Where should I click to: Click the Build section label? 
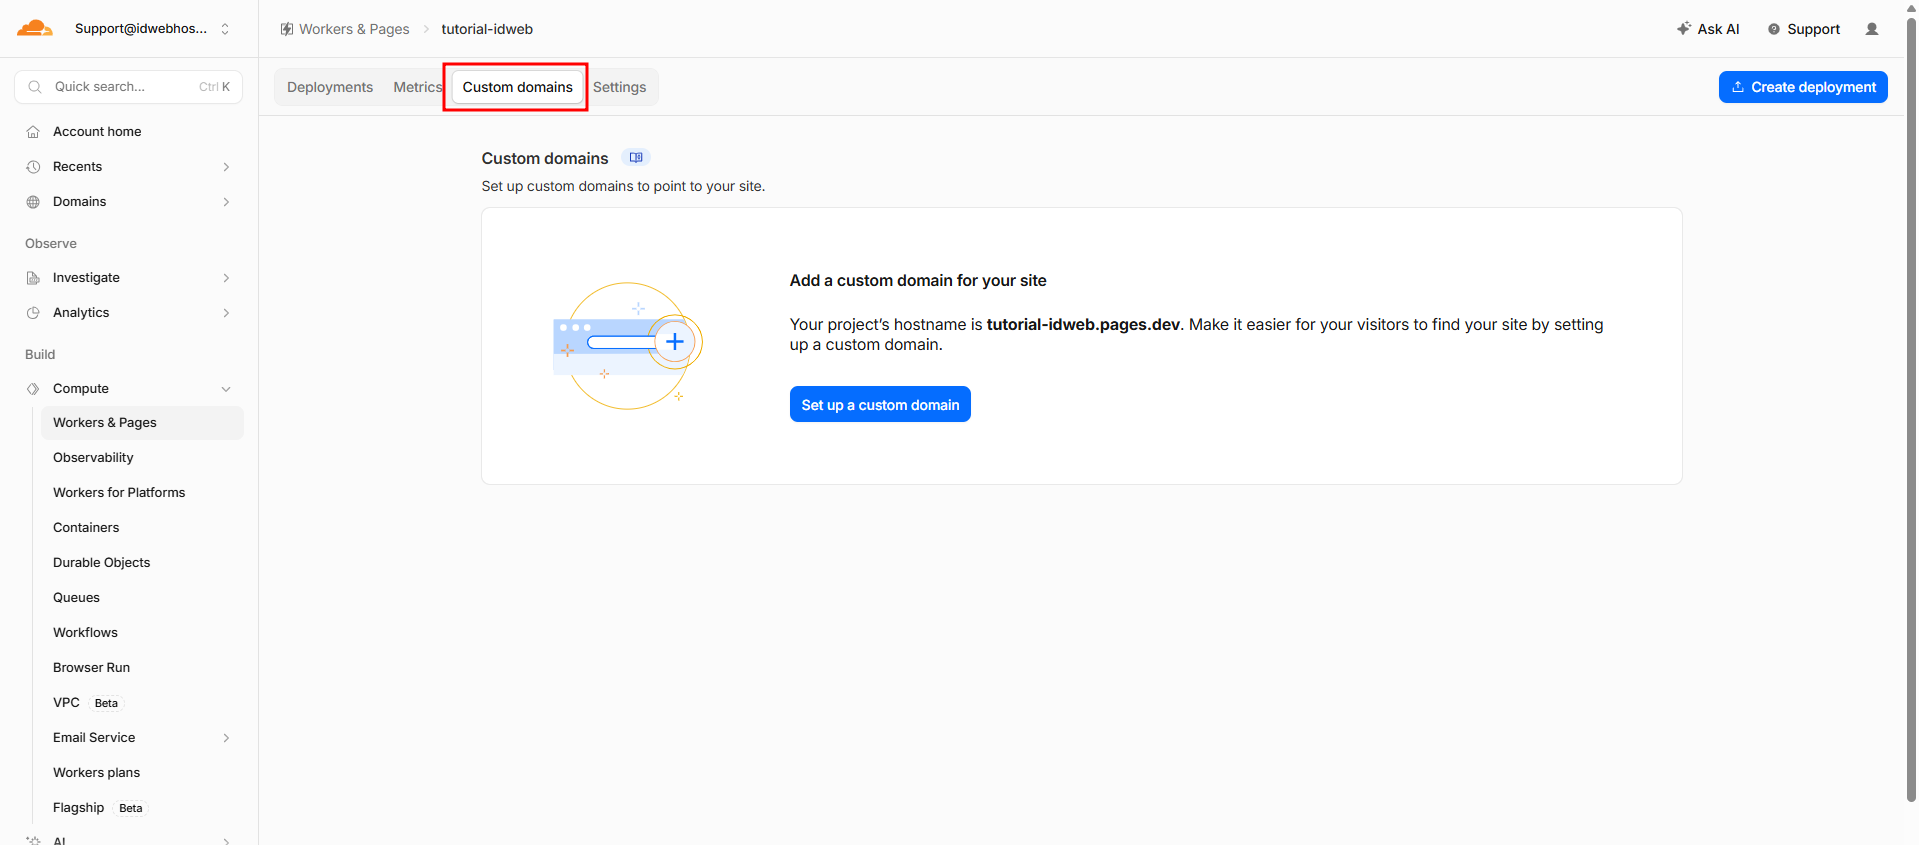tap(40, 355)
